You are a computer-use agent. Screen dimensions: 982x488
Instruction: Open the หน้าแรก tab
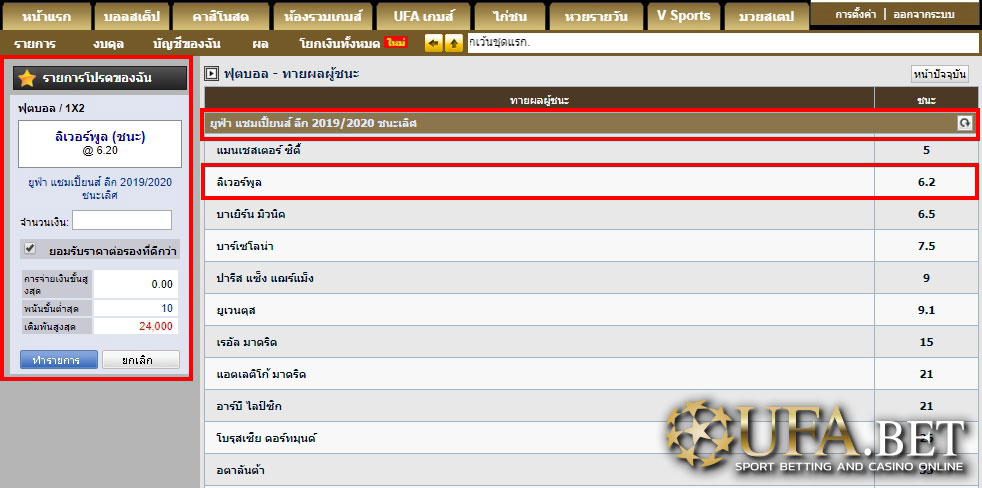(46, 16)
